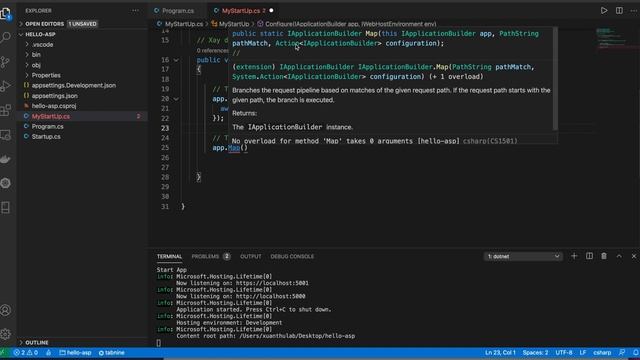Change language mode csharp
Image resolution: width=640 pixels, height=360 pixels.
[602, 353]
